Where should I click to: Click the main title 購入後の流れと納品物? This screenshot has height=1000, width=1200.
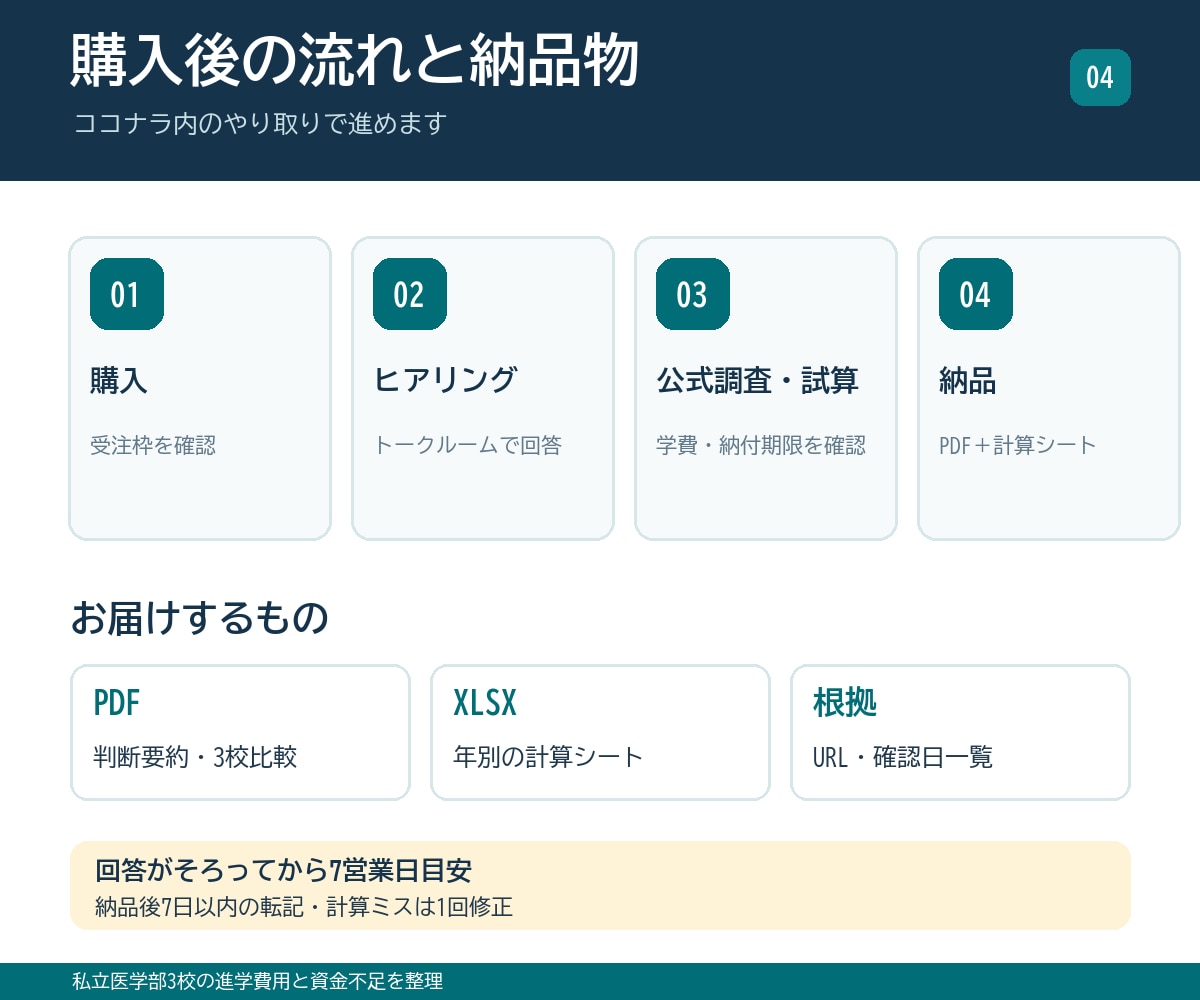355,62
